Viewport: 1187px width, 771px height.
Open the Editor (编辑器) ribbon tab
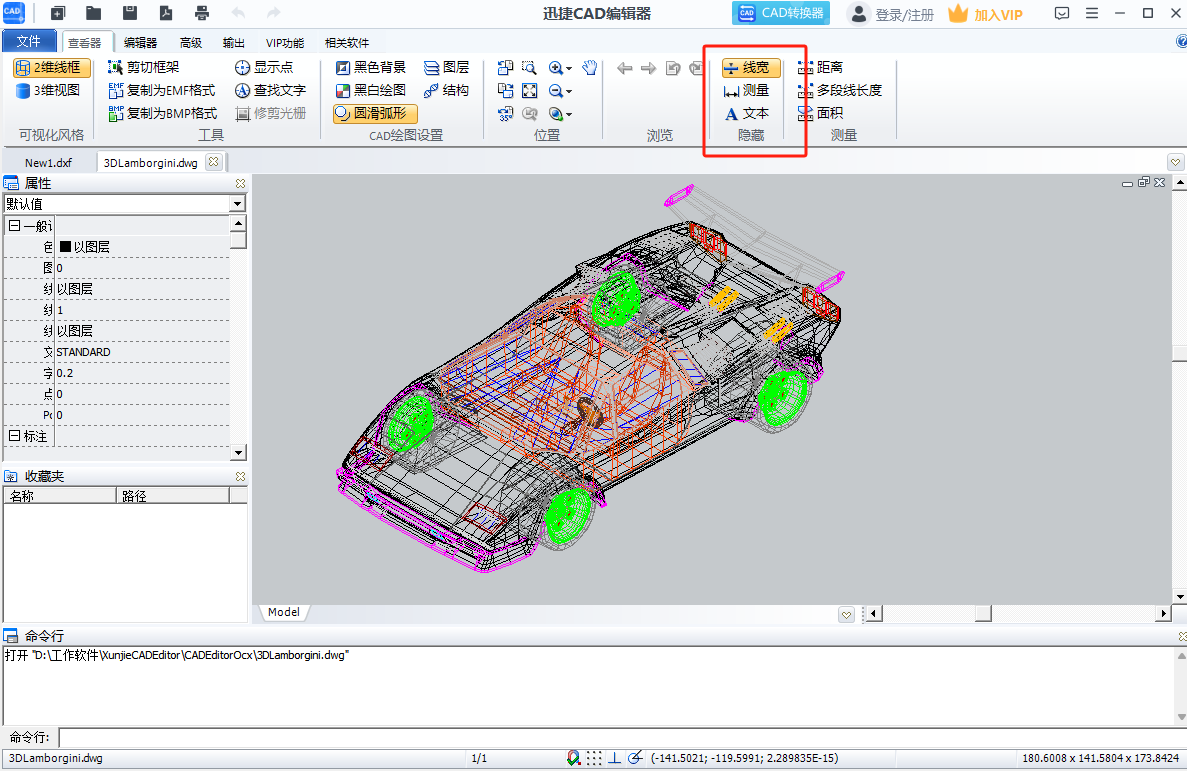pos(140,43)
